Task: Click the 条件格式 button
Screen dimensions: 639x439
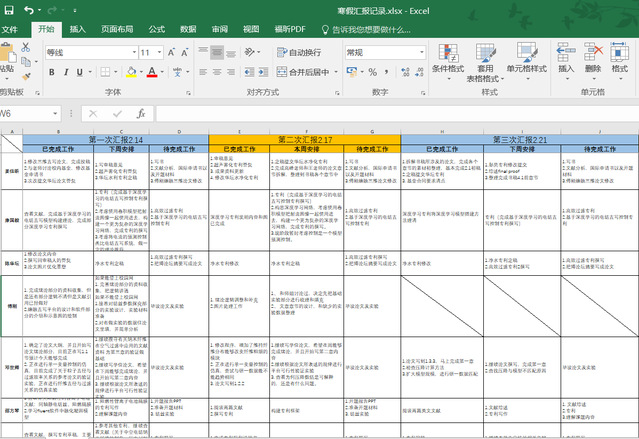Action: [x=447, y=58]
